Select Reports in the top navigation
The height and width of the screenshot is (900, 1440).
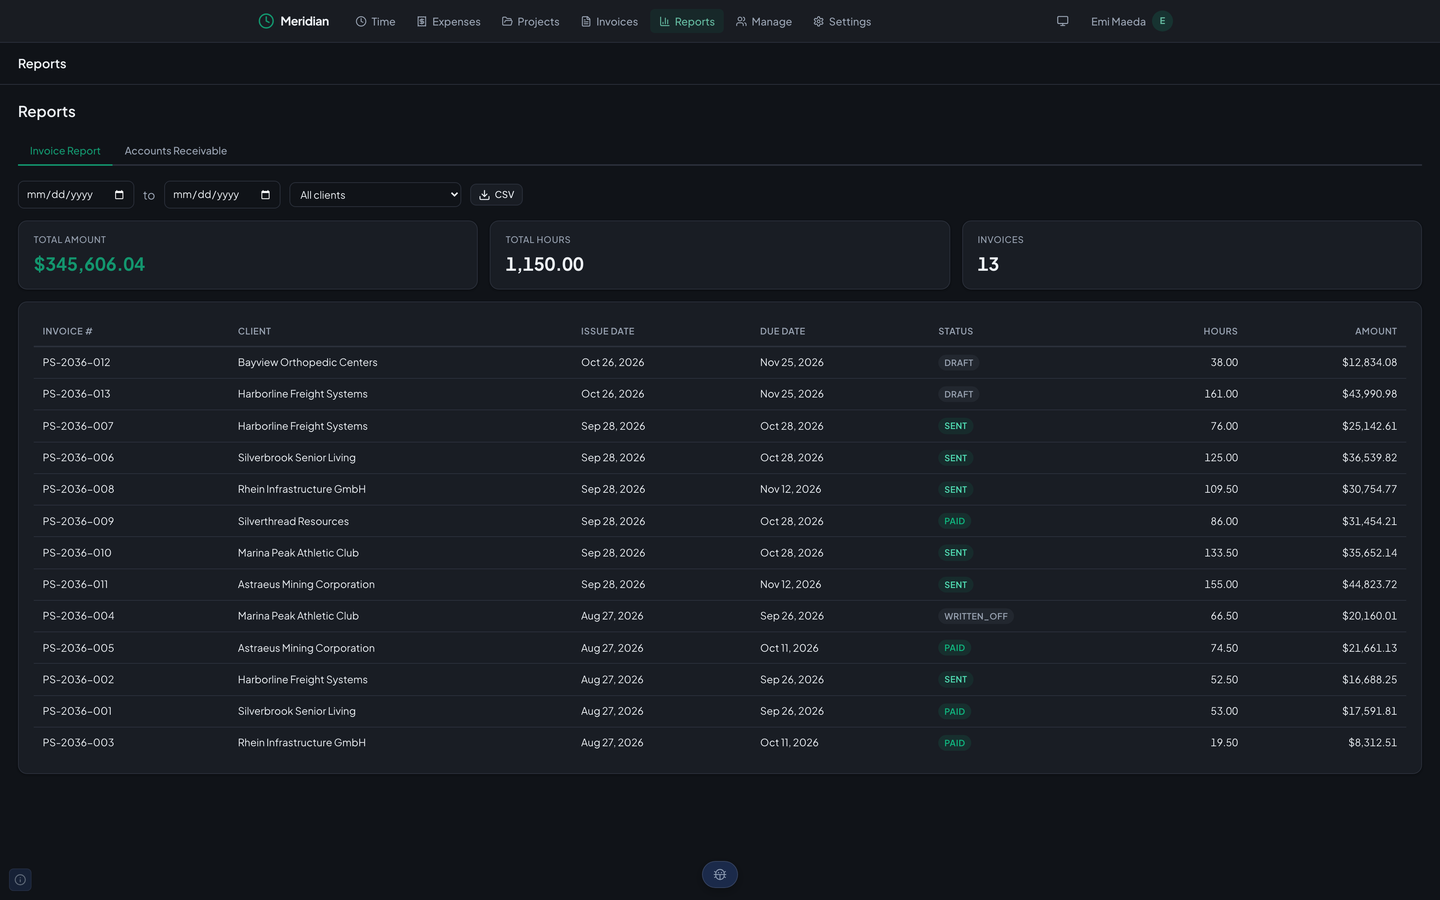[x=687, y=21]
